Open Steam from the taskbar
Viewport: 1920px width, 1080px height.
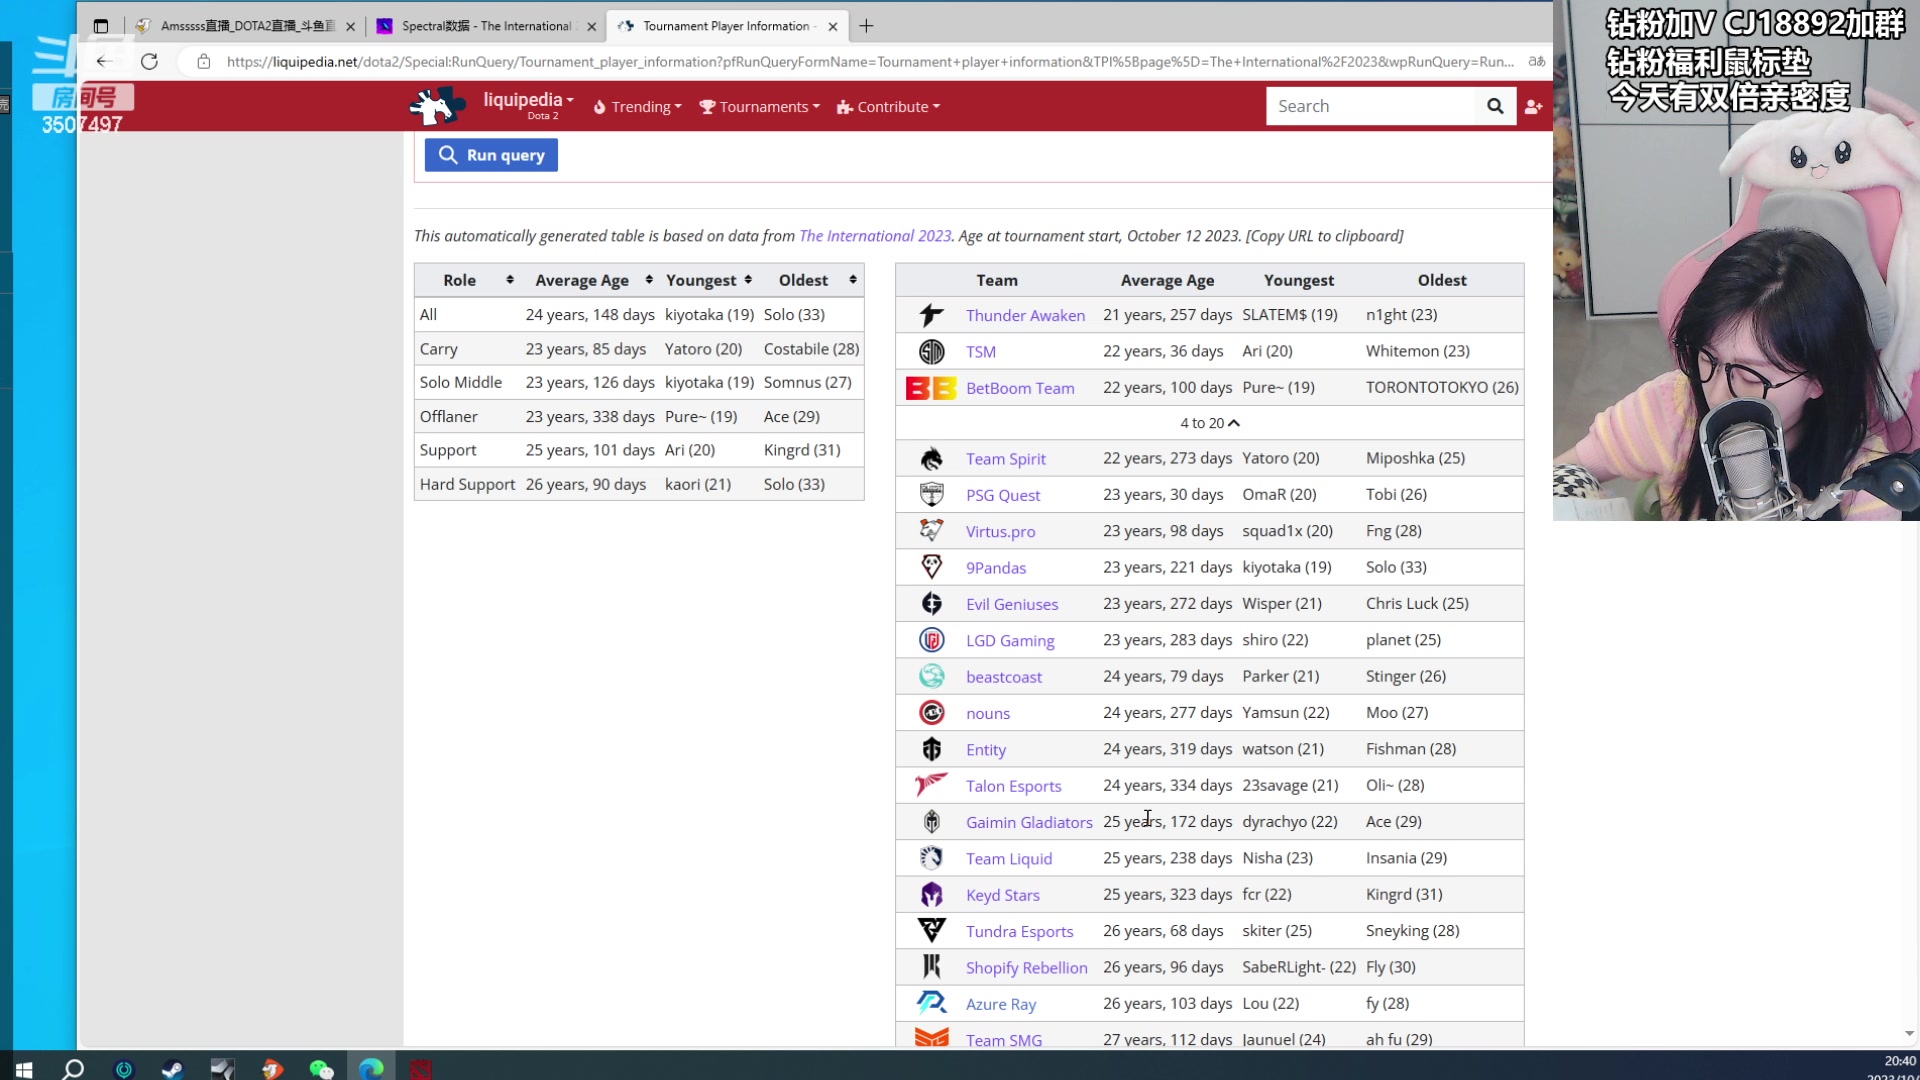172,1069
